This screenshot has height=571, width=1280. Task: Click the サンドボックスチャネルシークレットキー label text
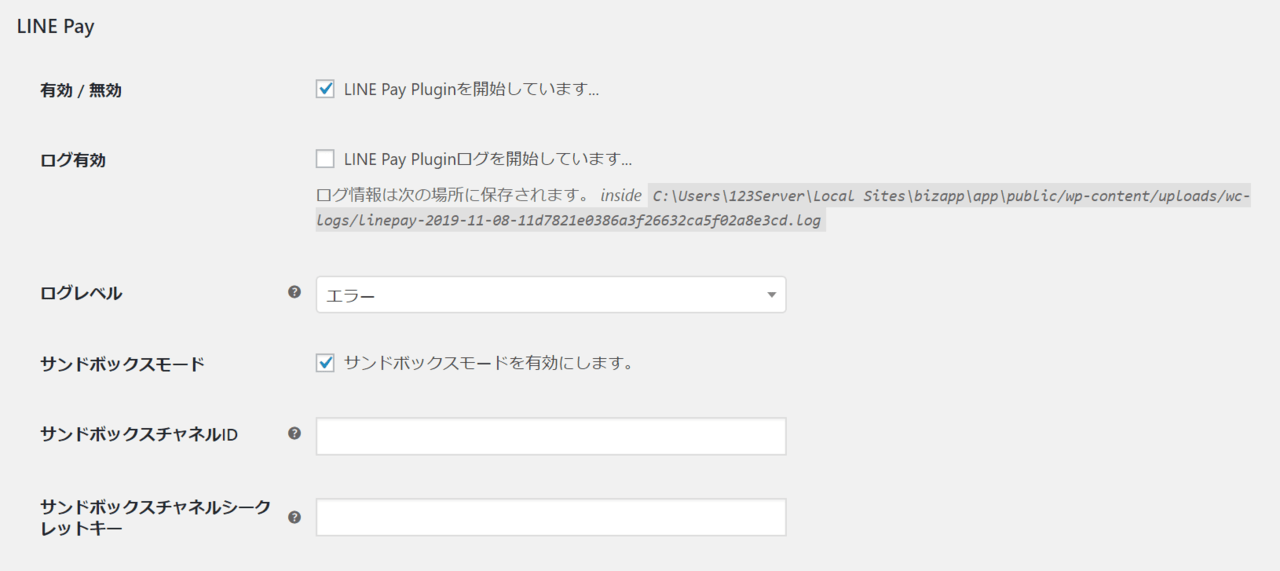(x=156, y=517)
